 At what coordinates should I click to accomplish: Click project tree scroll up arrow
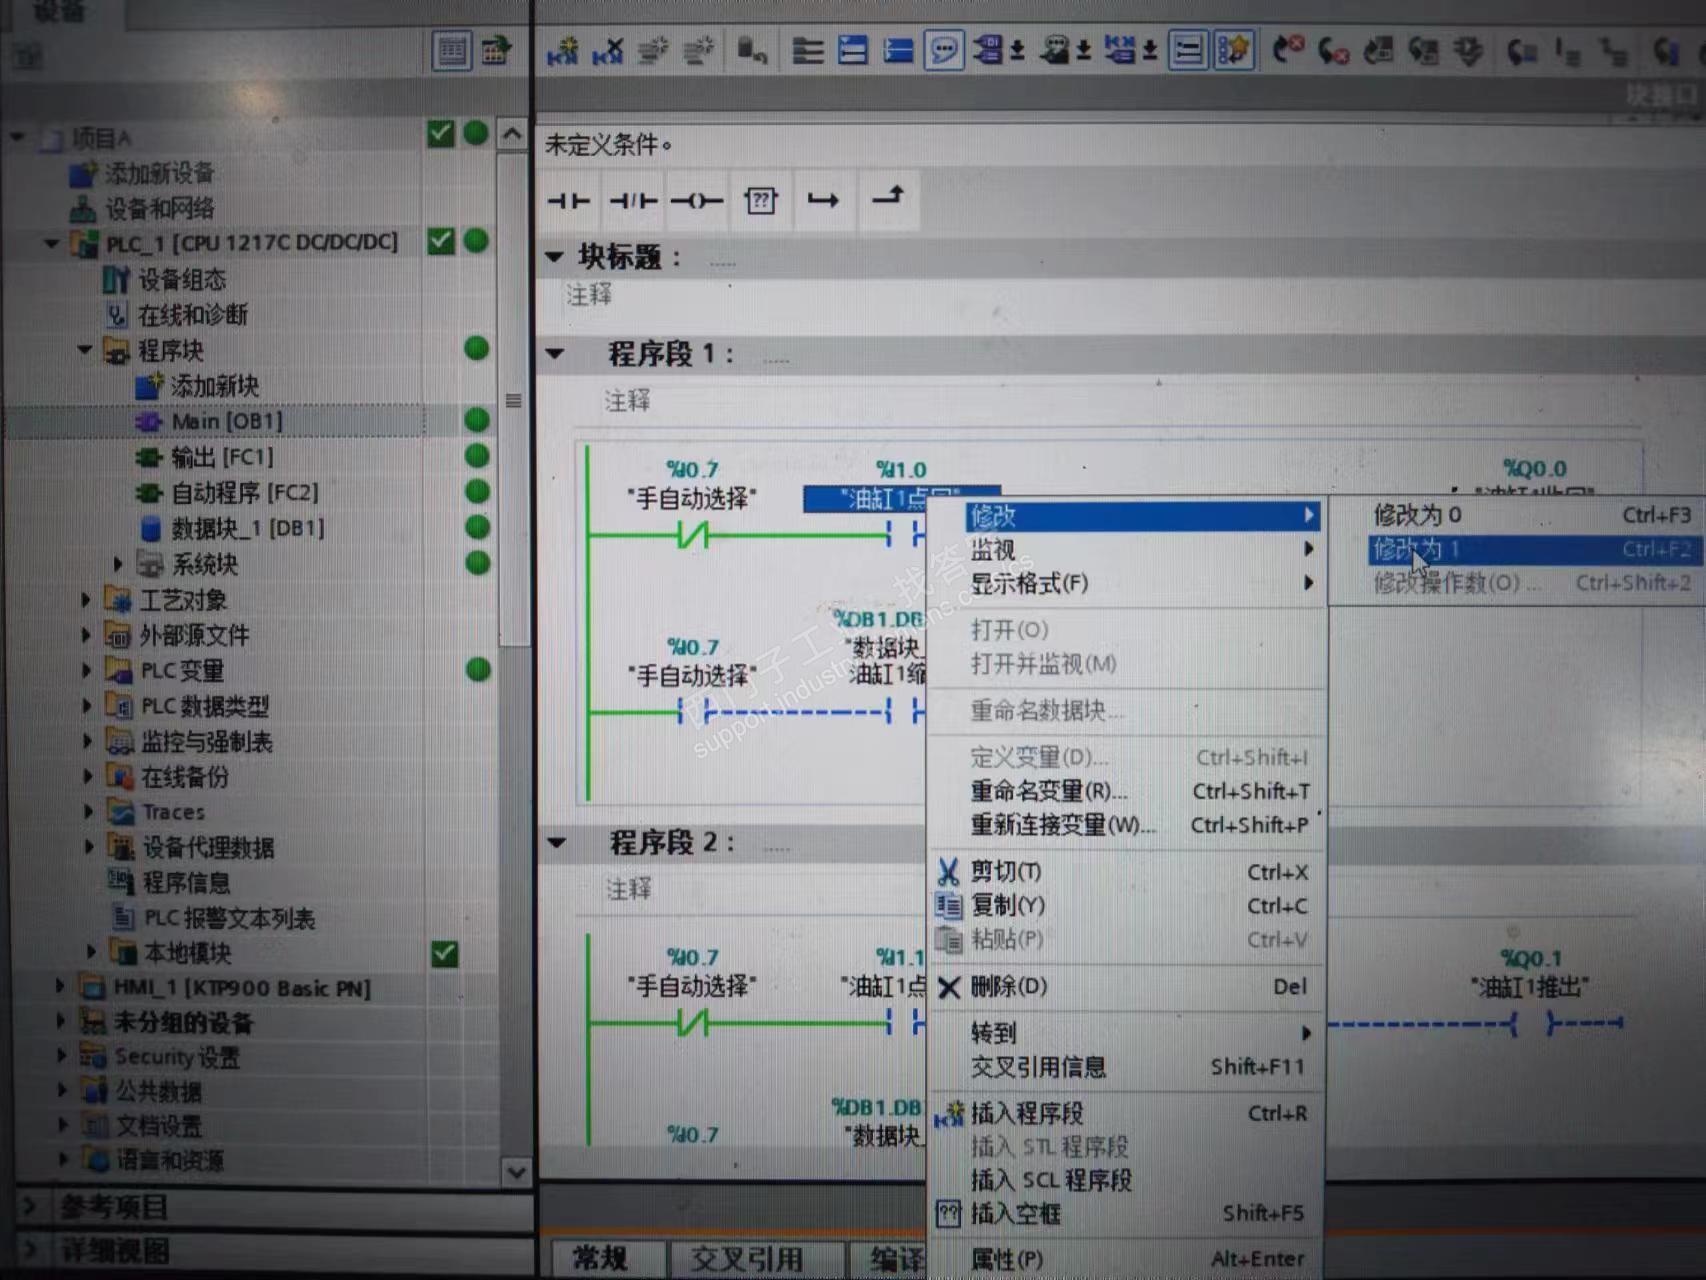click(512, 134)
